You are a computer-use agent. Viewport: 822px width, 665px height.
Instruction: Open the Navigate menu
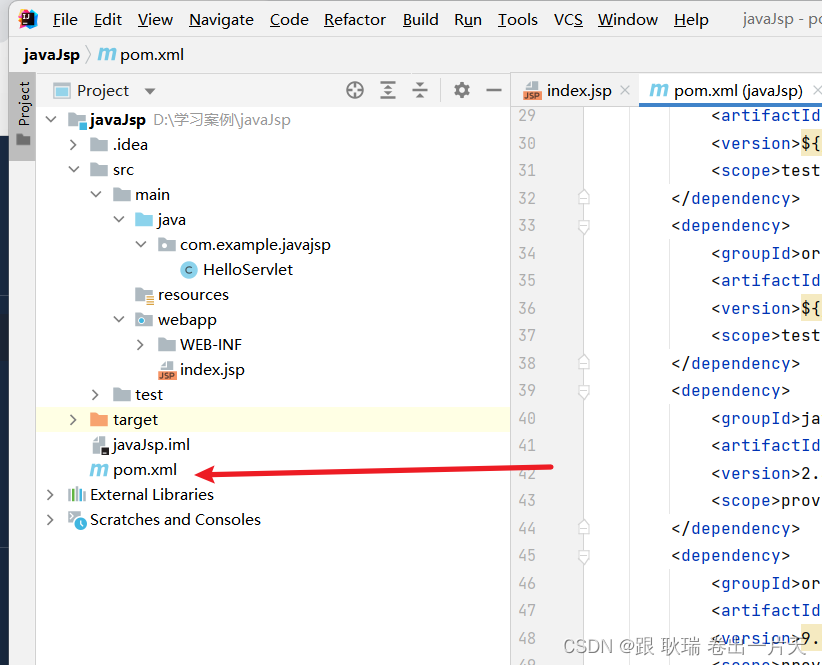click(x=221, y=20)
